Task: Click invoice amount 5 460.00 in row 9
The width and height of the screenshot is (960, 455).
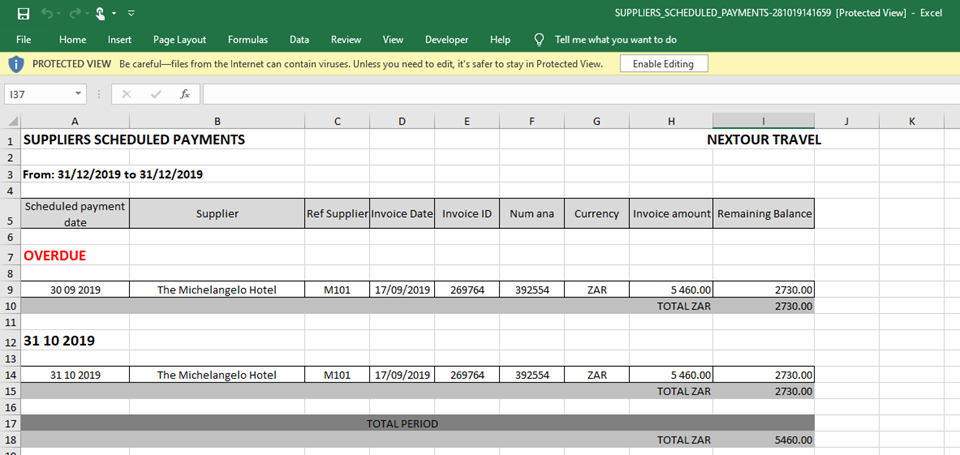Action: [671, 290]
